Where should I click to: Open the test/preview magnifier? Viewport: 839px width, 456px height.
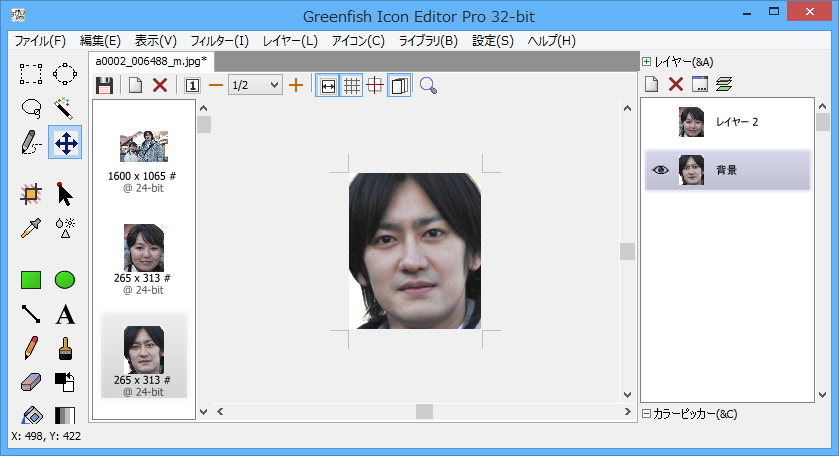428,86
